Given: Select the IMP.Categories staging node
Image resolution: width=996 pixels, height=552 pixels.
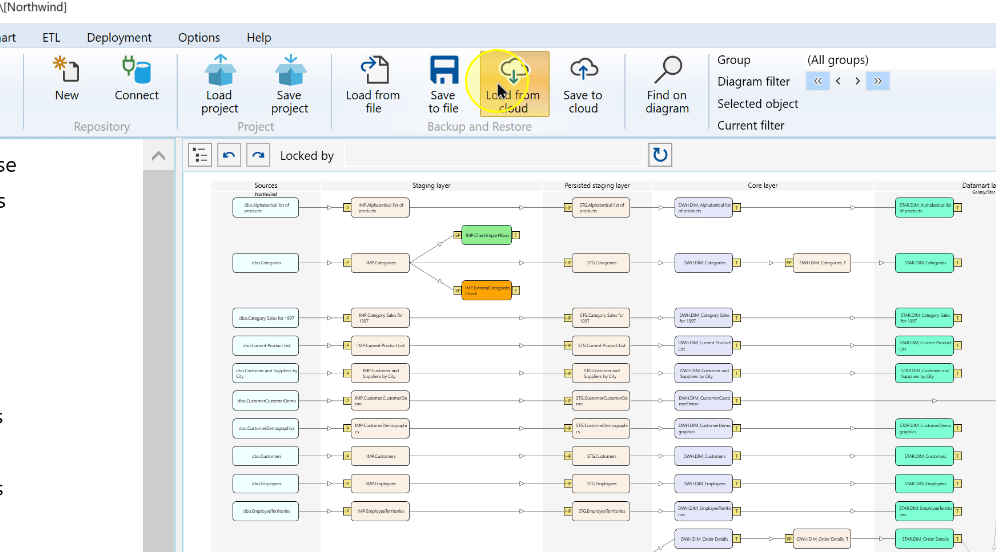Looking at the screenshot, I should 380,262.
